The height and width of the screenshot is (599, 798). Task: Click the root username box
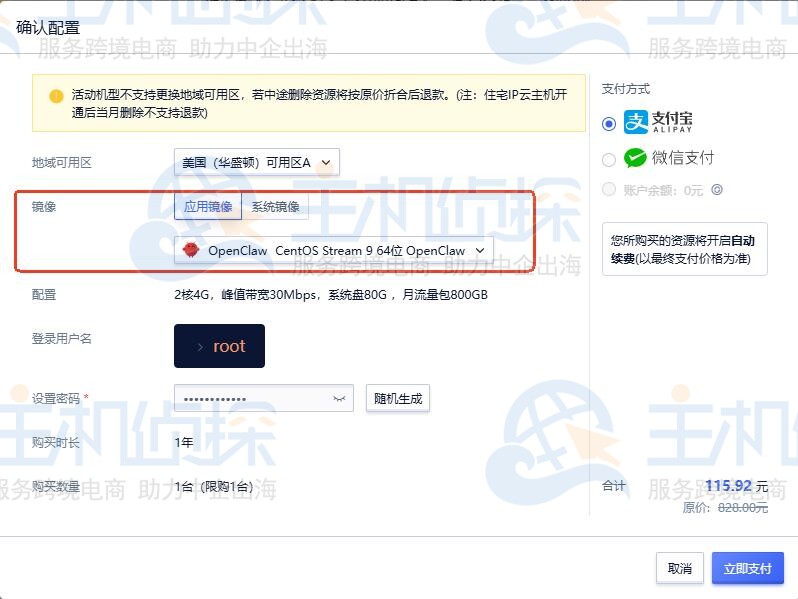219,346
